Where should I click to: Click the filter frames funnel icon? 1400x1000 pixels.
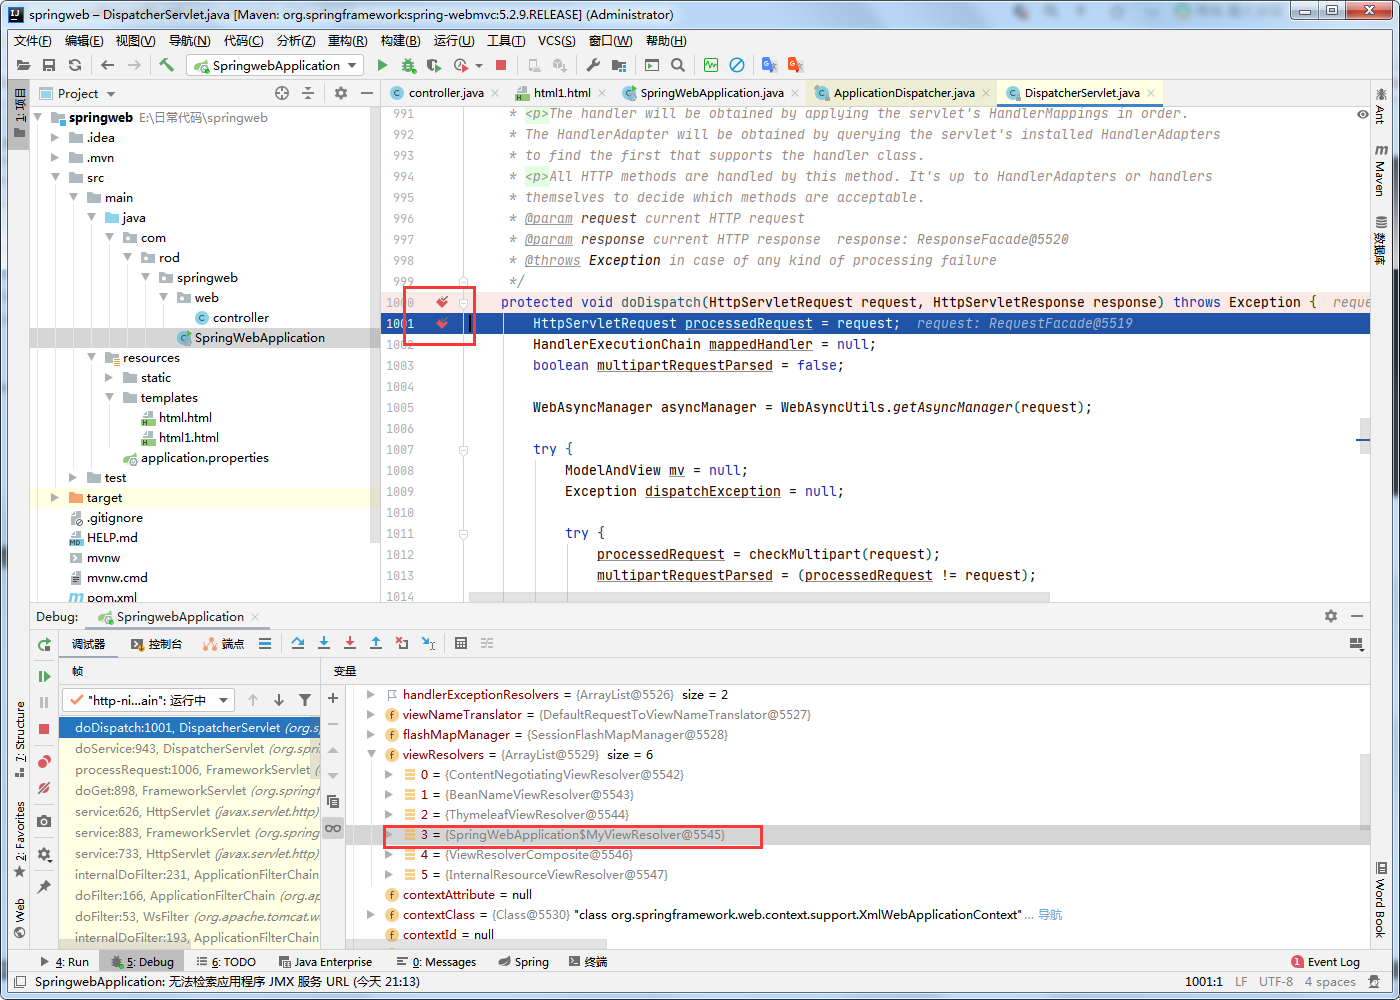click(305, 700)
